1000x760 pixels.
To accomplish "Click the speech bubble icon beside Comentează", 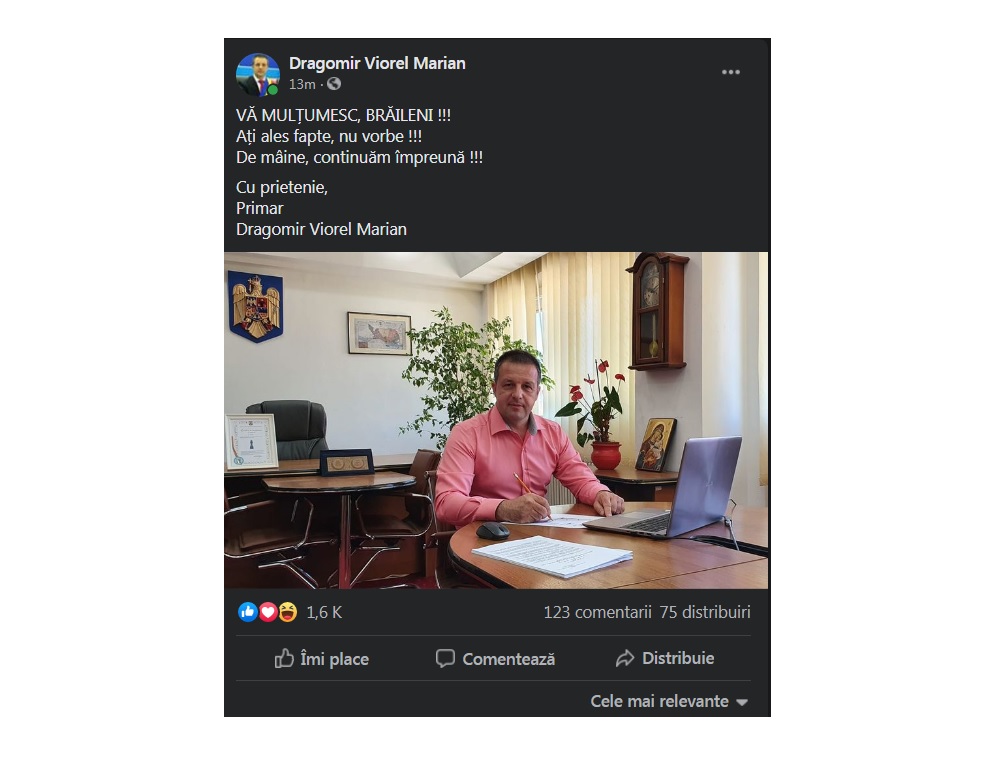I will point(445,659).
